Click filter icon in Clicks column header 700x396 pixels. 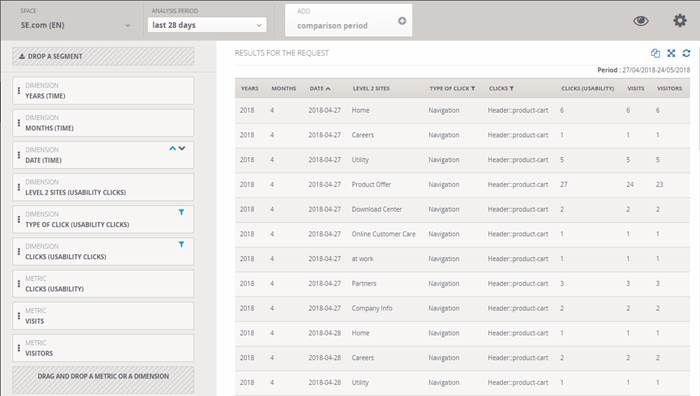512,88
